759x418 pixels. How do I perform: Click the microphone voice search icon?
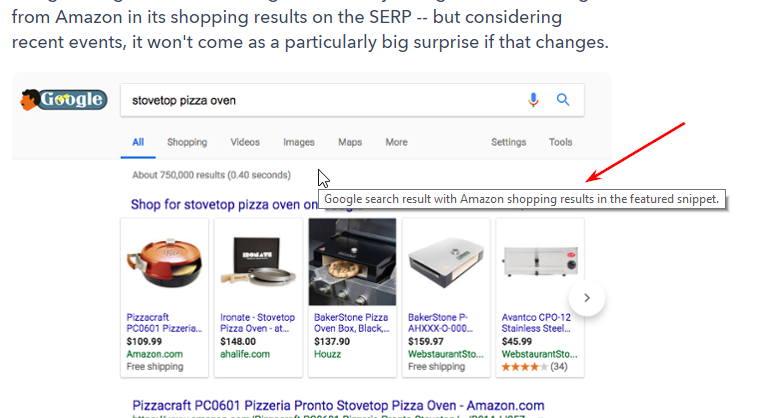click(533, 100)
